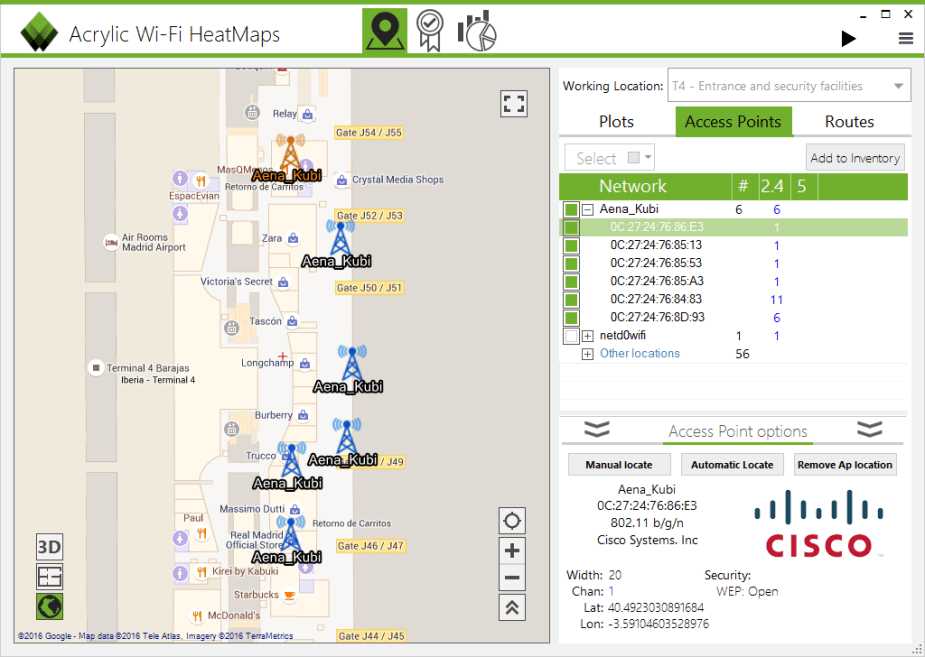The height and width of the screenshot is (657, 925).
Task: Toggle checkbox for 0C:27:24:76:85:13
Action: point(571,246)
